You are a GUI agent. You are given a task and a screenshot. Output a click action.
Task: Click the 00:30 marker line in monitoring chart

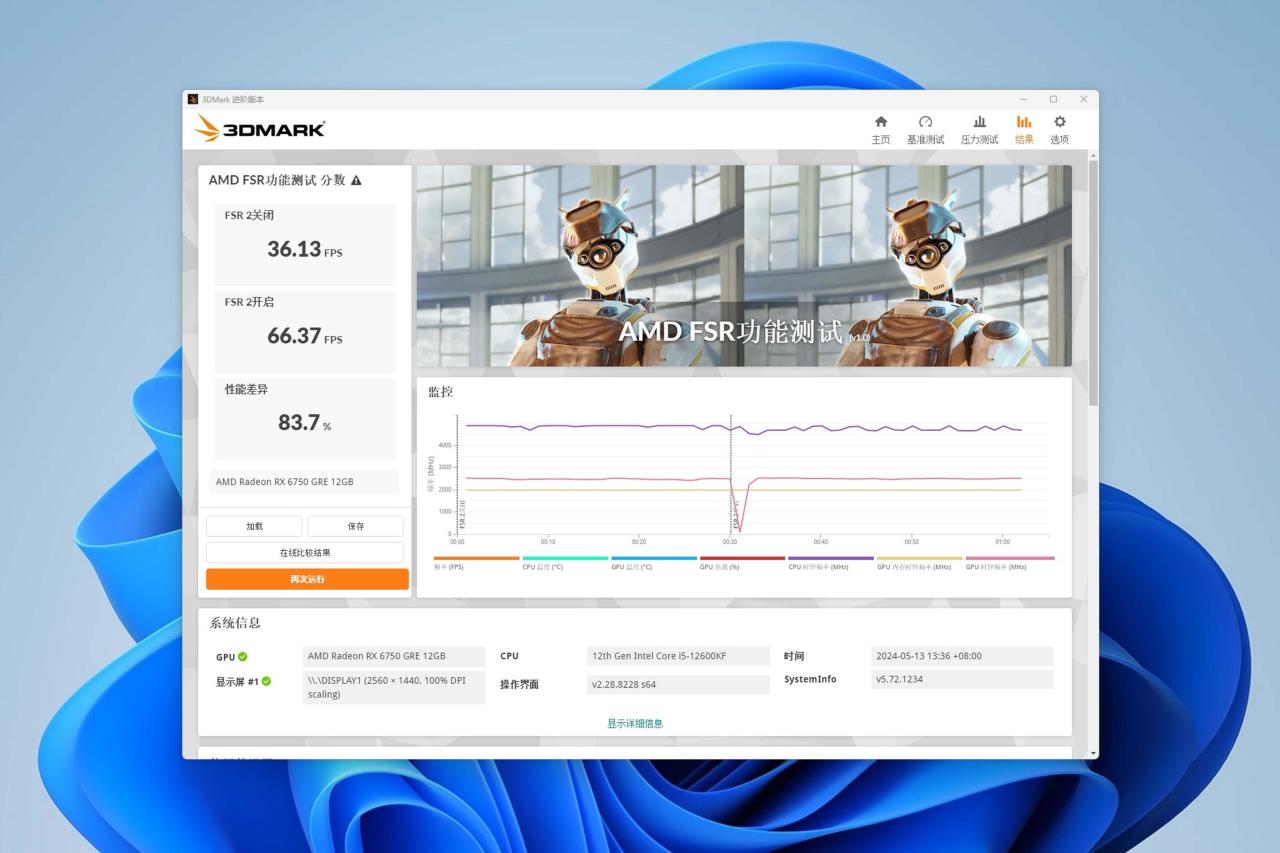[x=731, y=475]
